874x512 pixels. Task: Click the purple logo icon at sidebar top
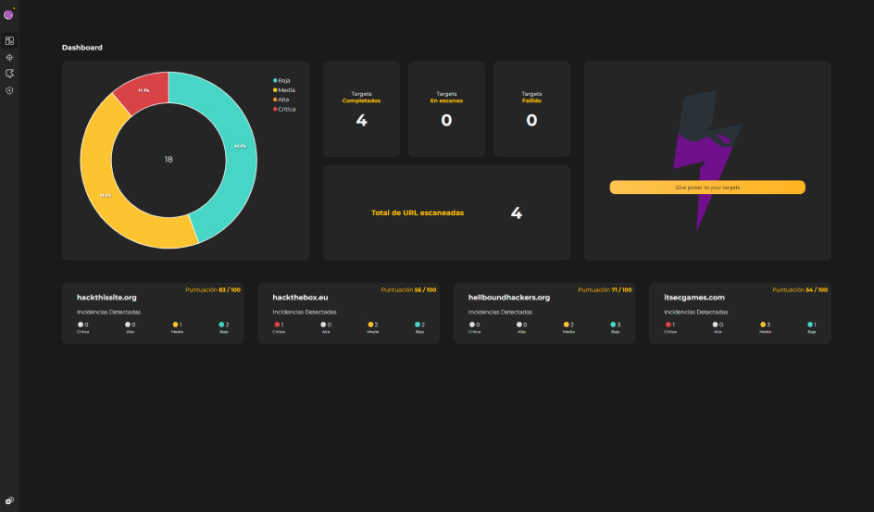[8, 14]
